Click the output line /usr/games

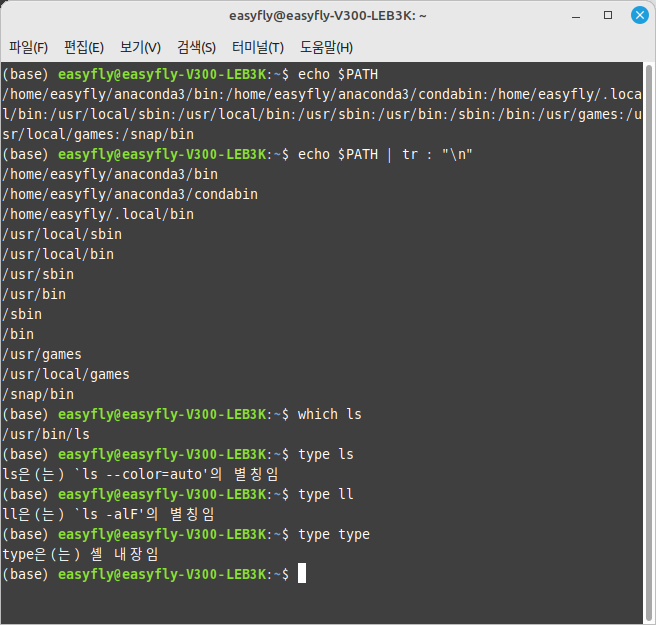click(x=42, y=355)
